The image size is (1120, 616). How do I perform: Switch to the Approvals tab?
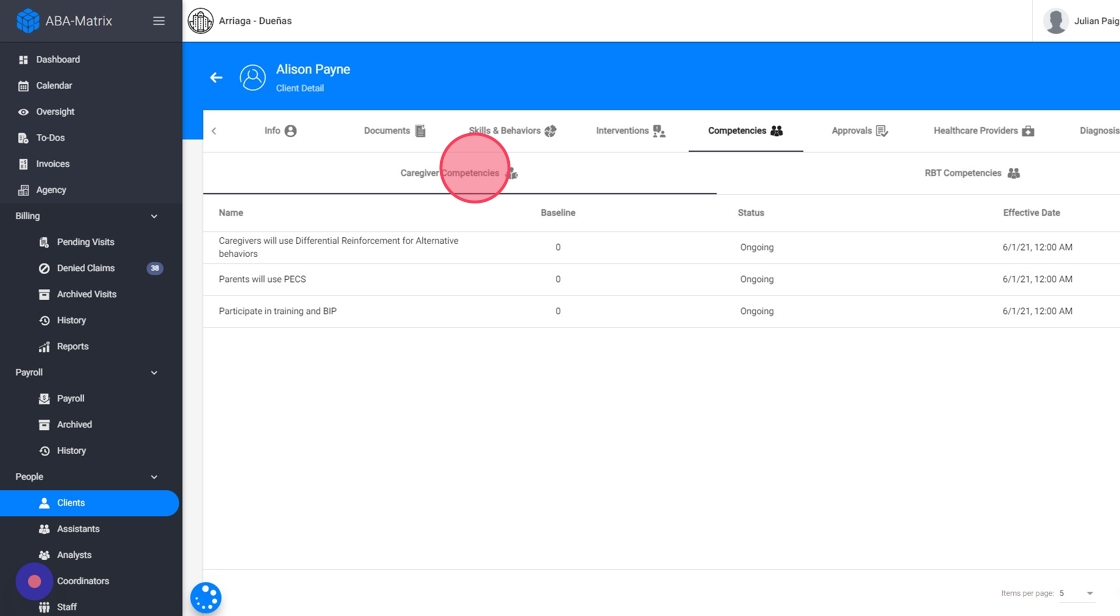(x=860, y=131)
